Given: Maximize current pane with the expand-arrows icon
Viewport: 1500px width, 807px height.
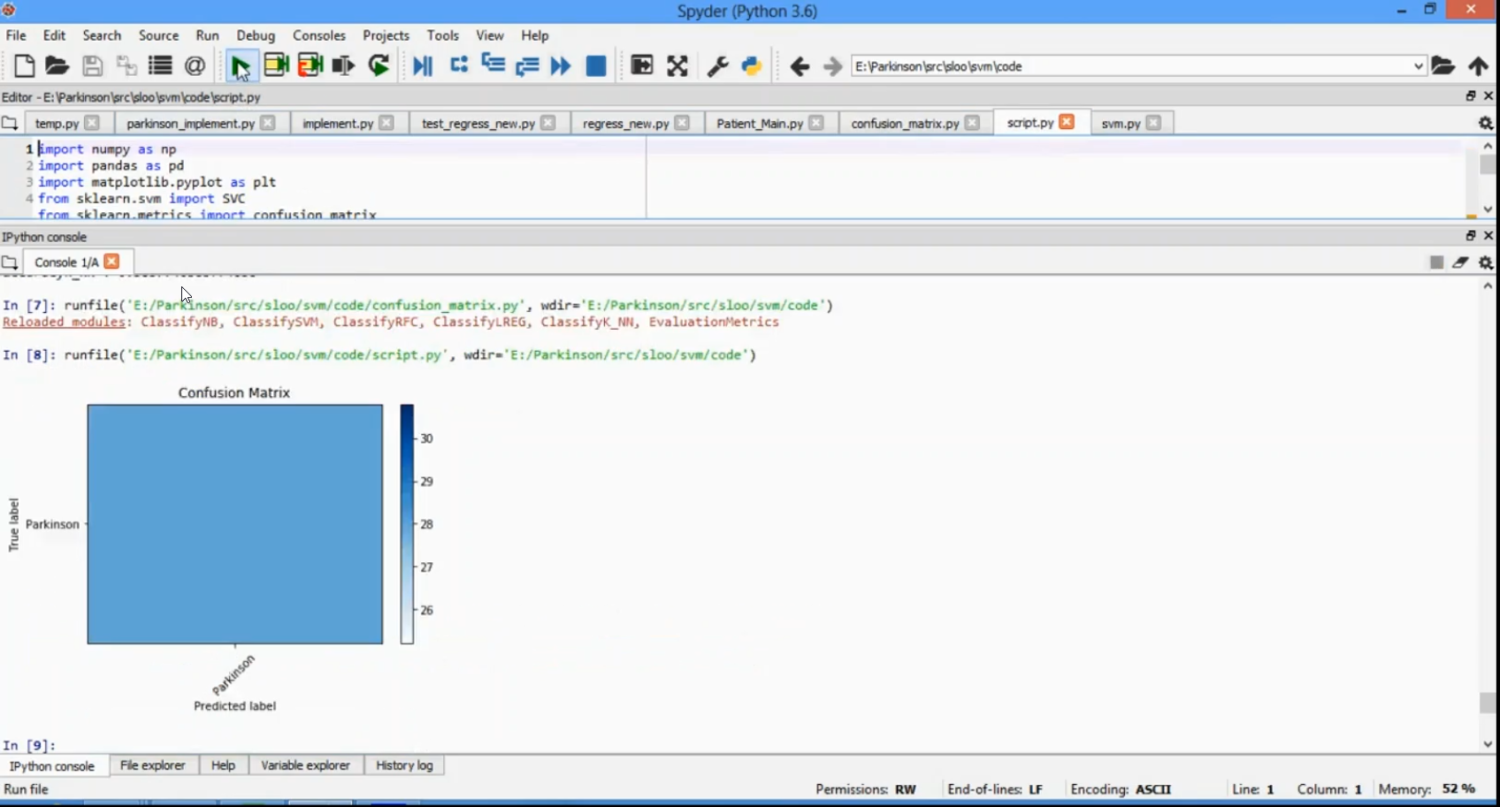Looking at the screenshot, I should (x=677, y=66).
